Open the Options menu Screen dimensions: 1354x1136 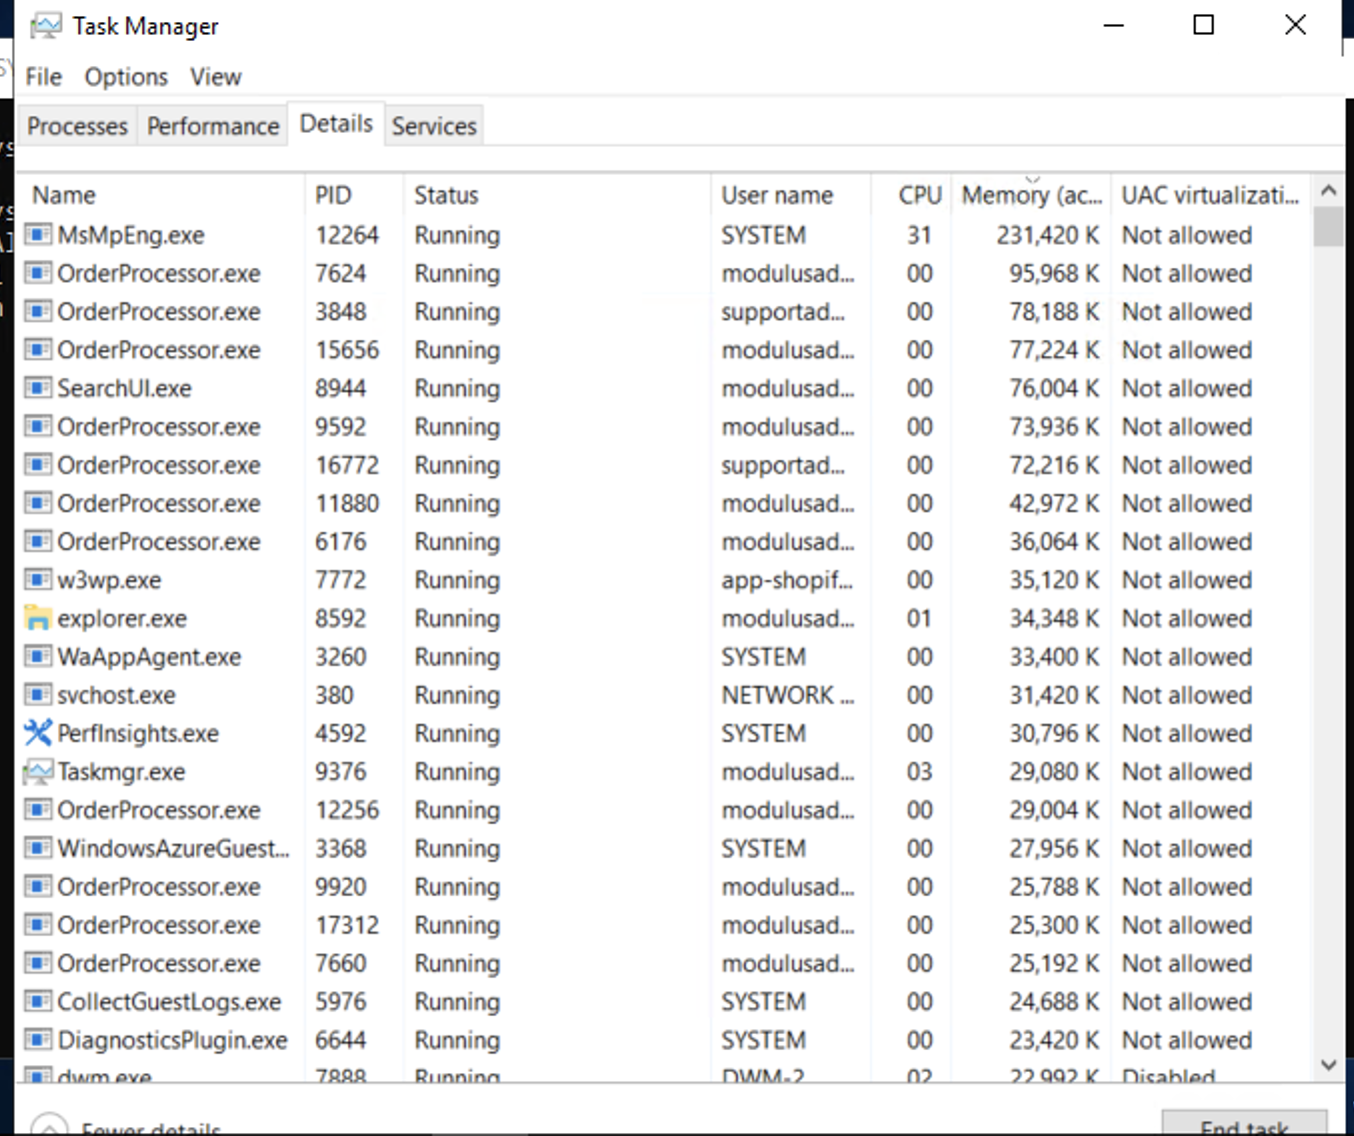(x=125, y=76)
